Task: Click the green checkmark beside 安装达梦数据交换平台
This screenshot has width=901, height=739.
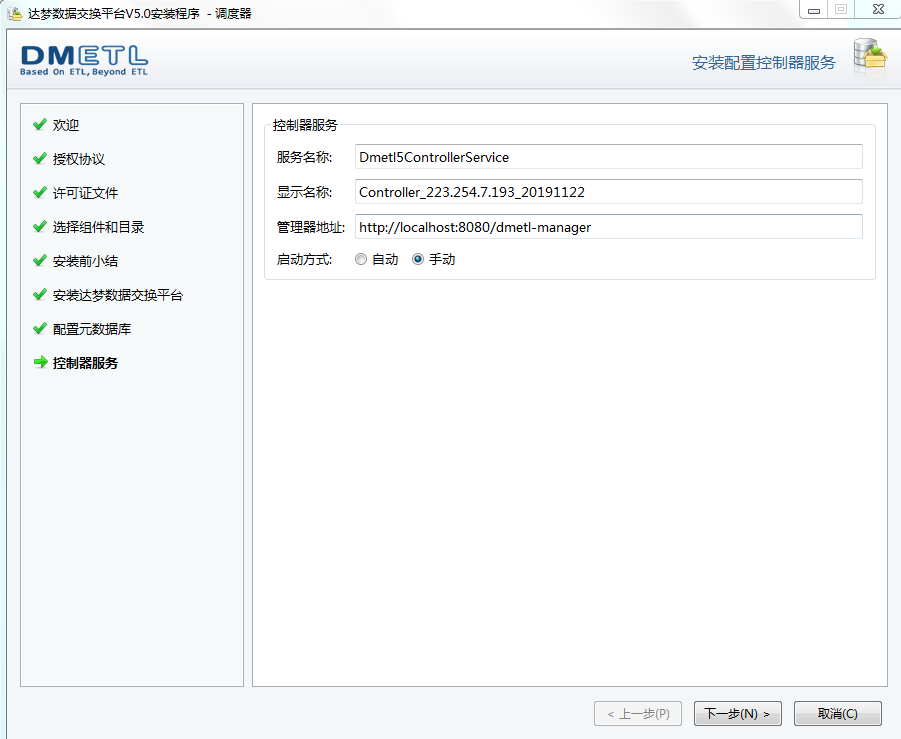Action: click(x=40, y=294)
